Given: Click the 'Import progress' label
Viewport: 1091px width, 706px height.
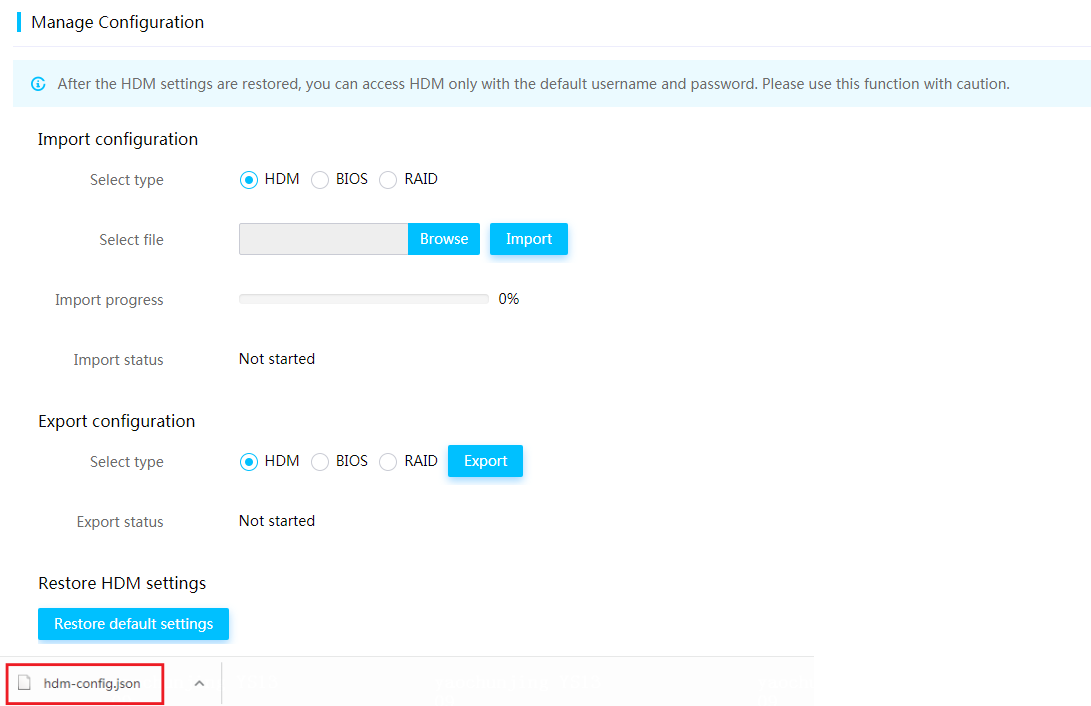Looking at the screenshot, I should pyautogui.click(x=109, y=300).
